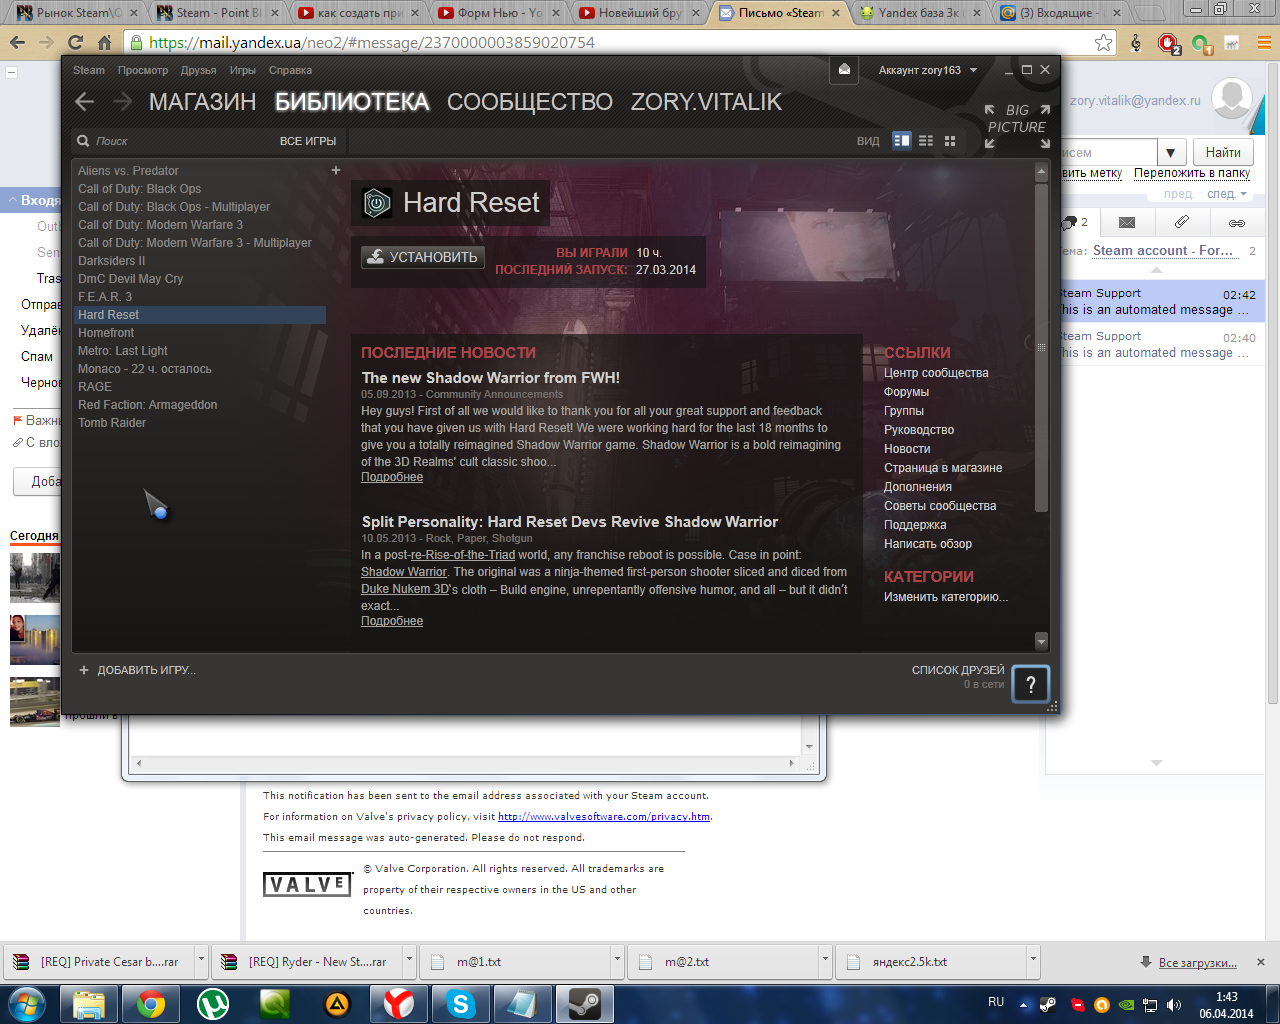
Task: Switch Steam library to detail view
Action: 902,141
